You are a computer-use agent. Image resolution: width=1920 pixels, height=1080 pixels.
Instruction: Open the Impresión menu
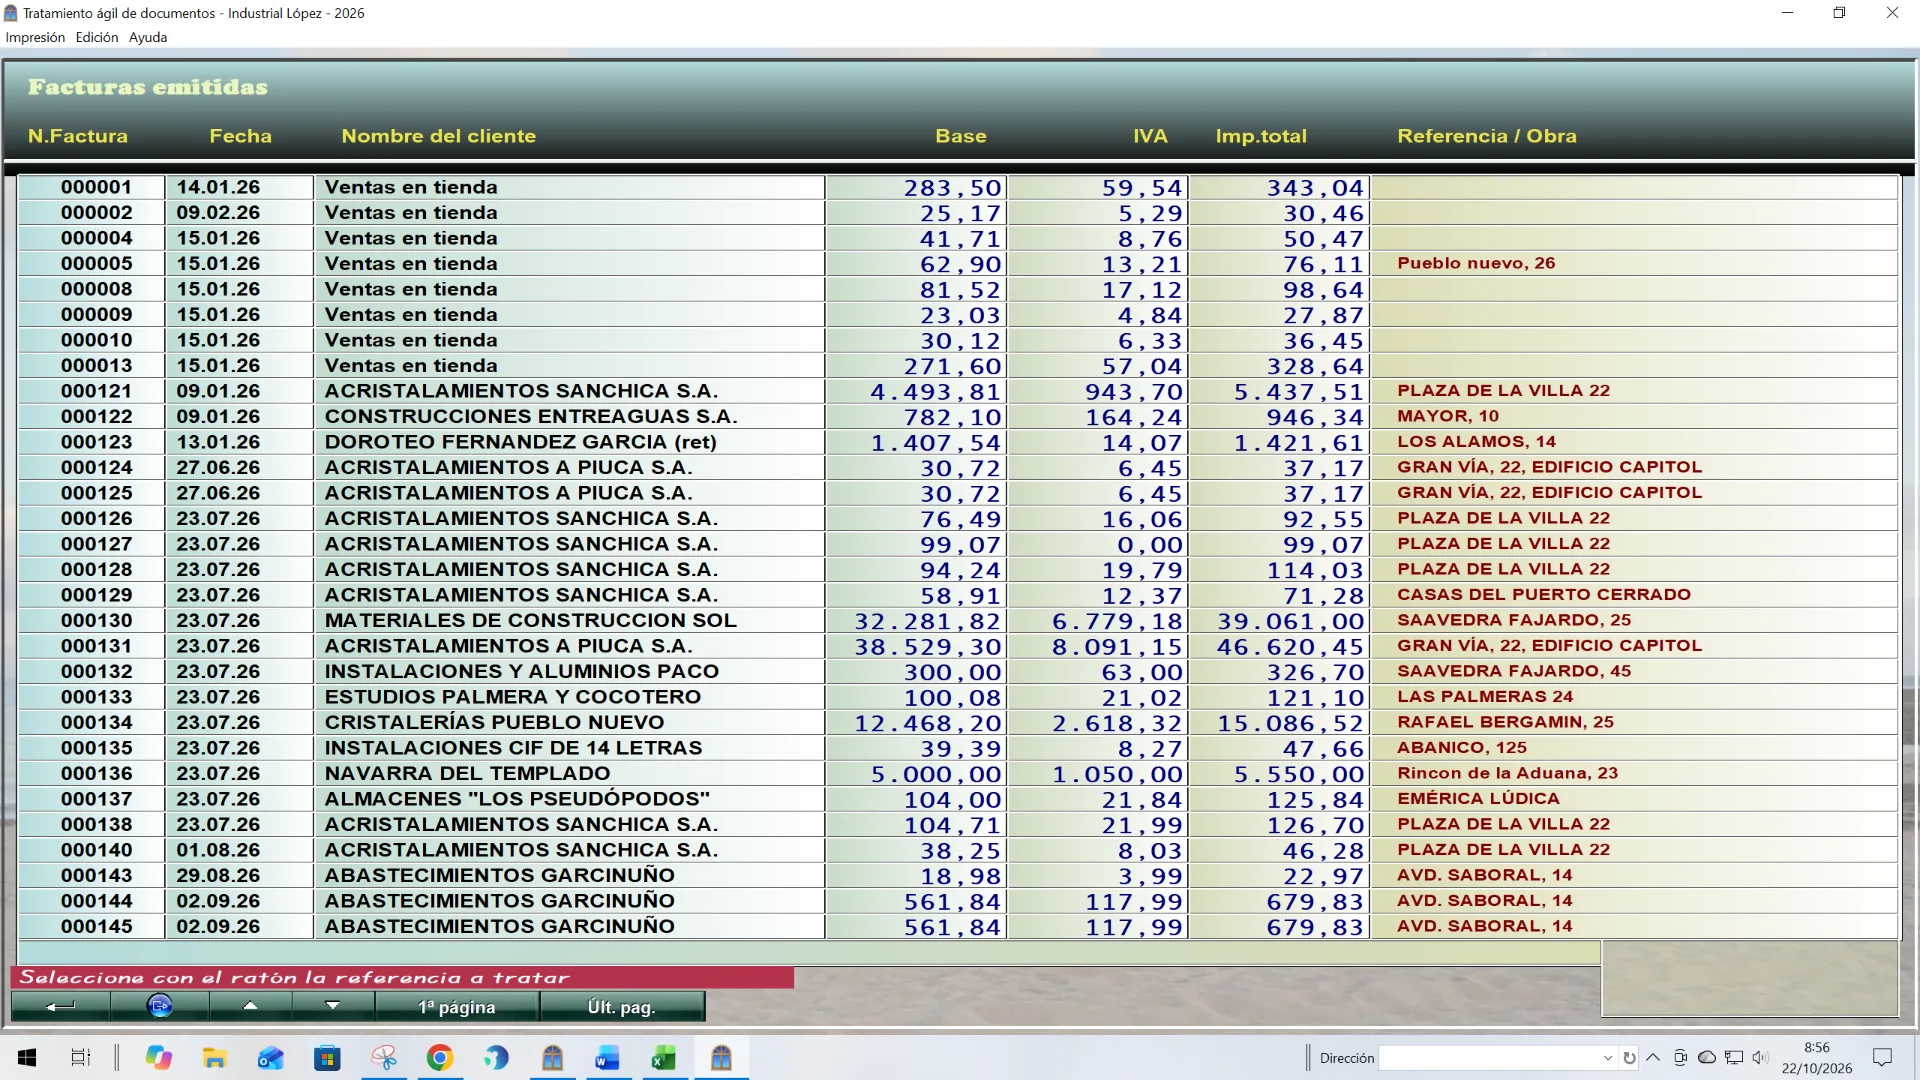(x=35, y=37)
